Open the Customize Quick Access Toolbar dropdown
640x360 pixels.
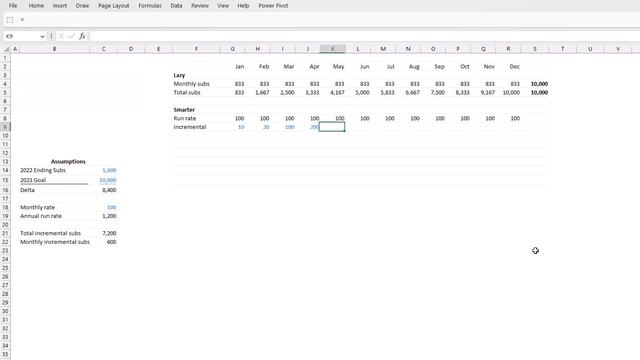coord(22,20)
